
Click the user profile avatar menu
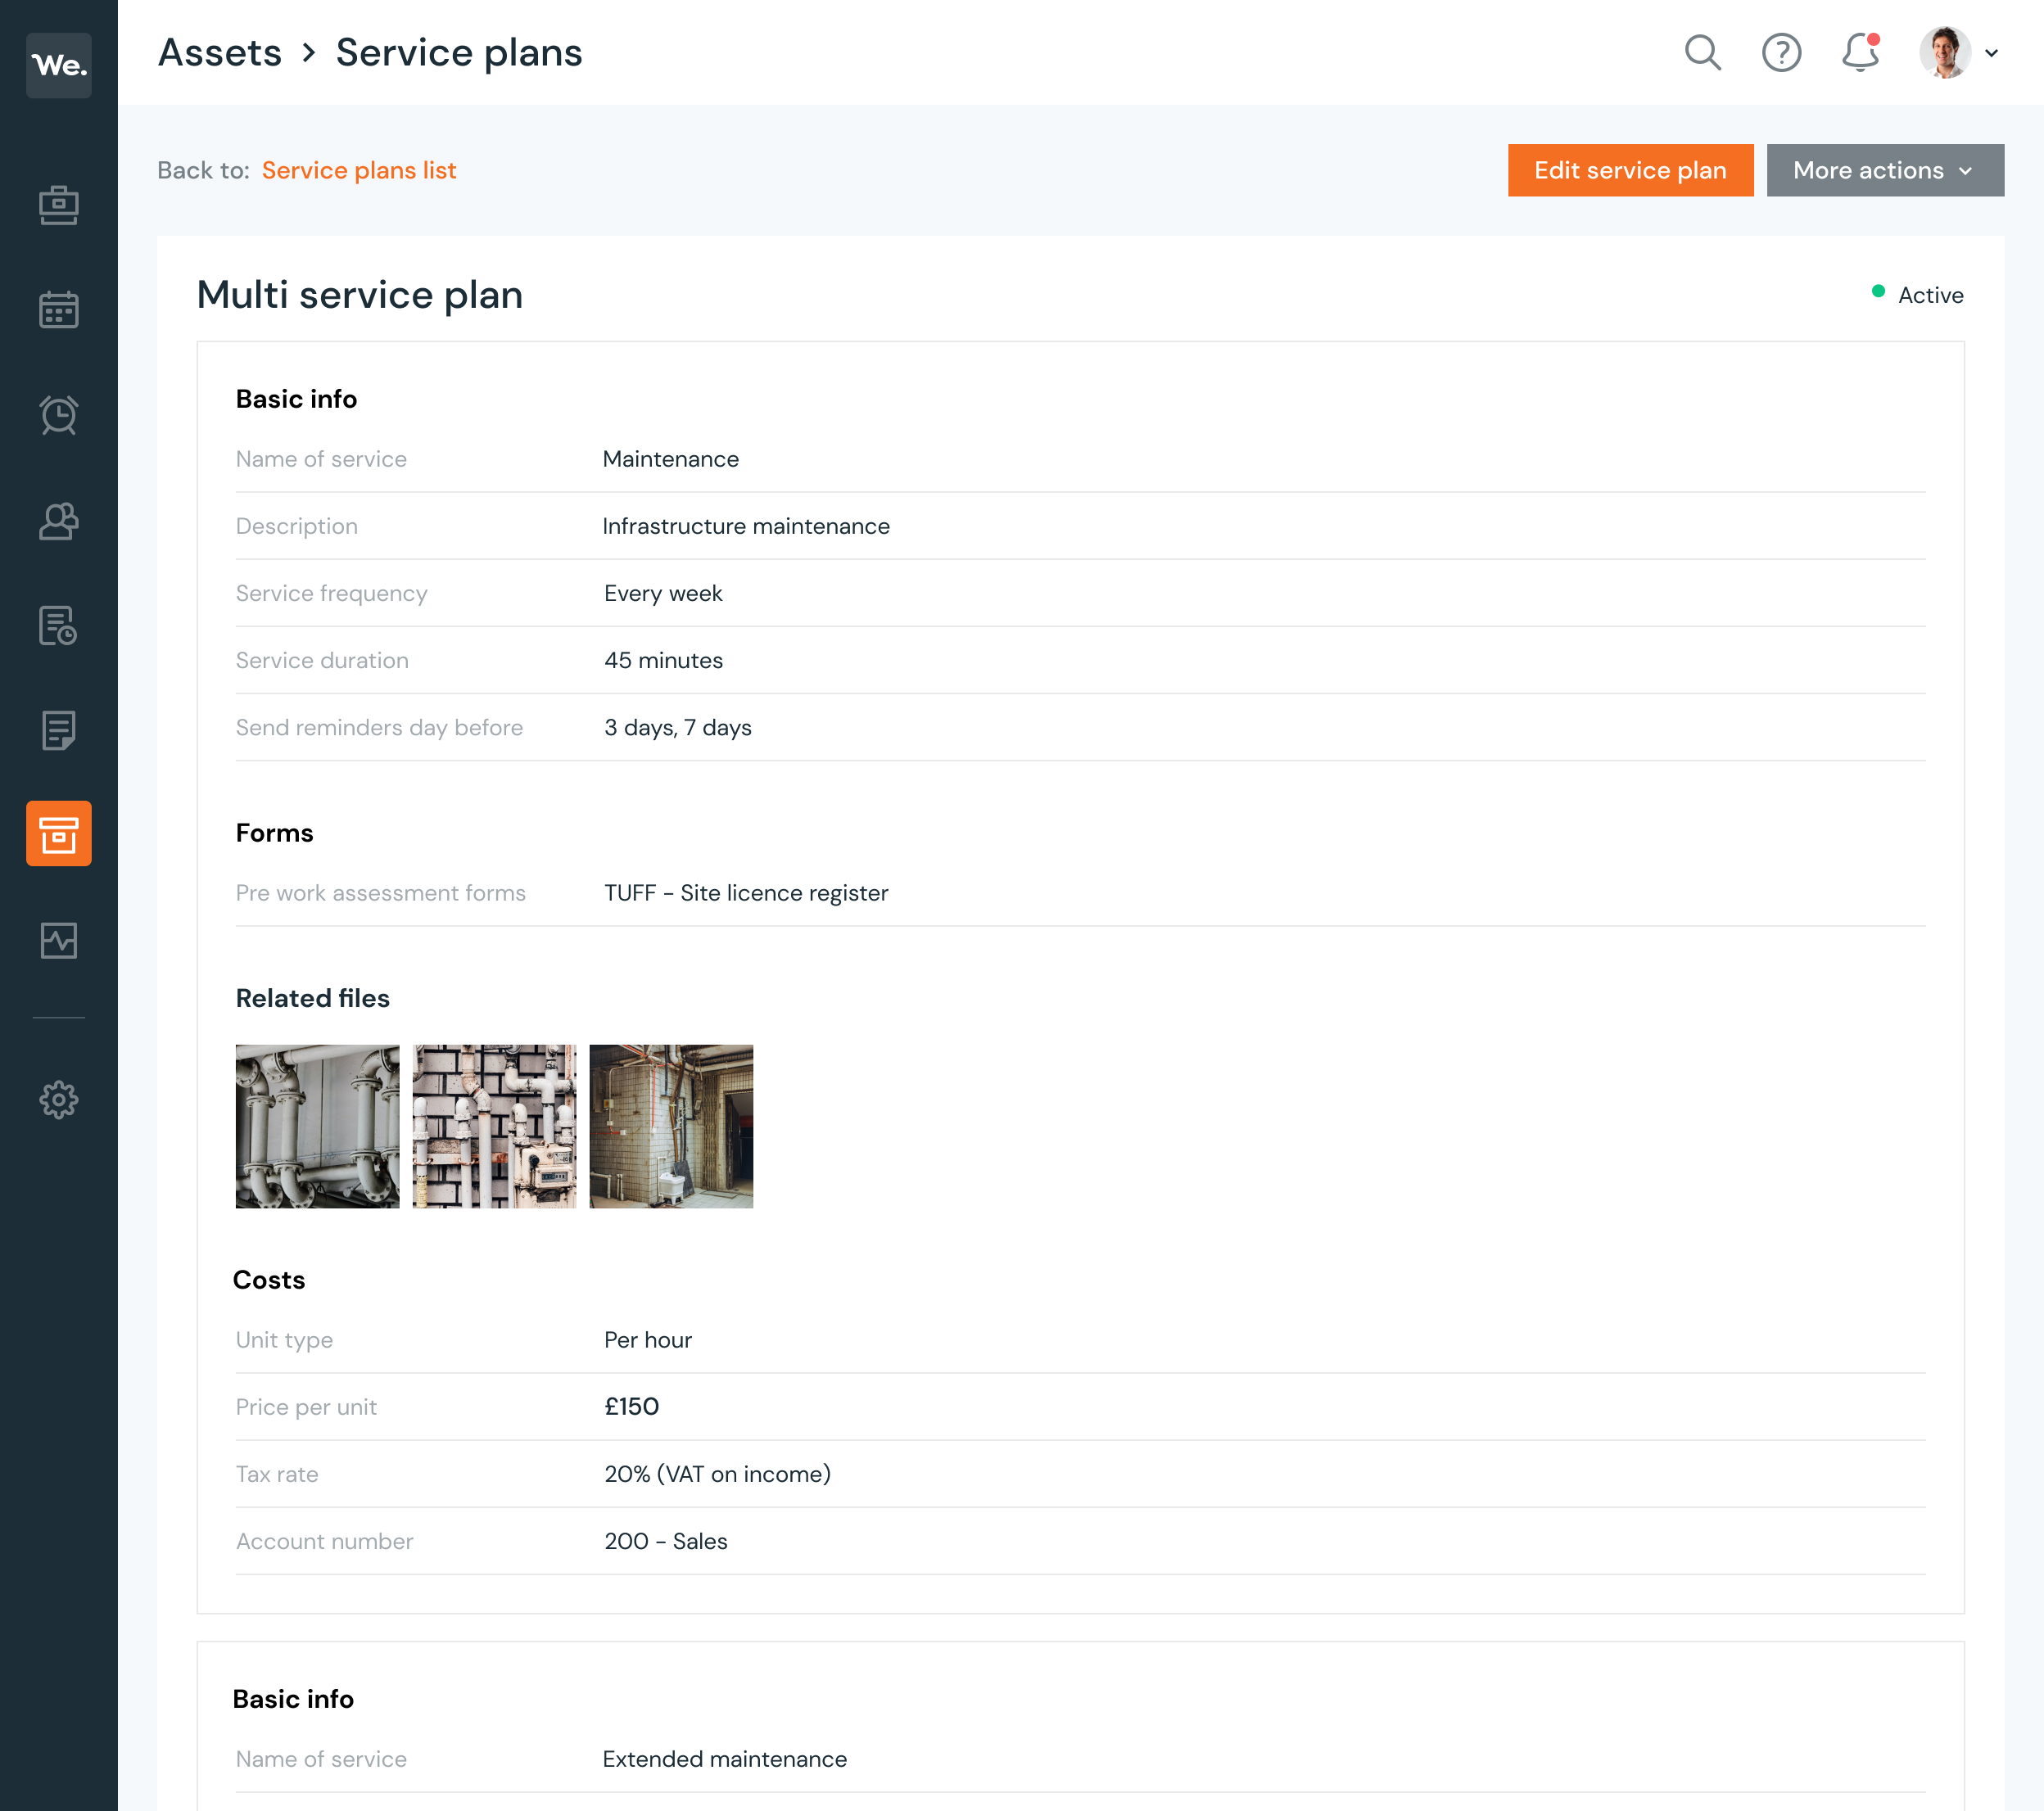[1946, 52]
